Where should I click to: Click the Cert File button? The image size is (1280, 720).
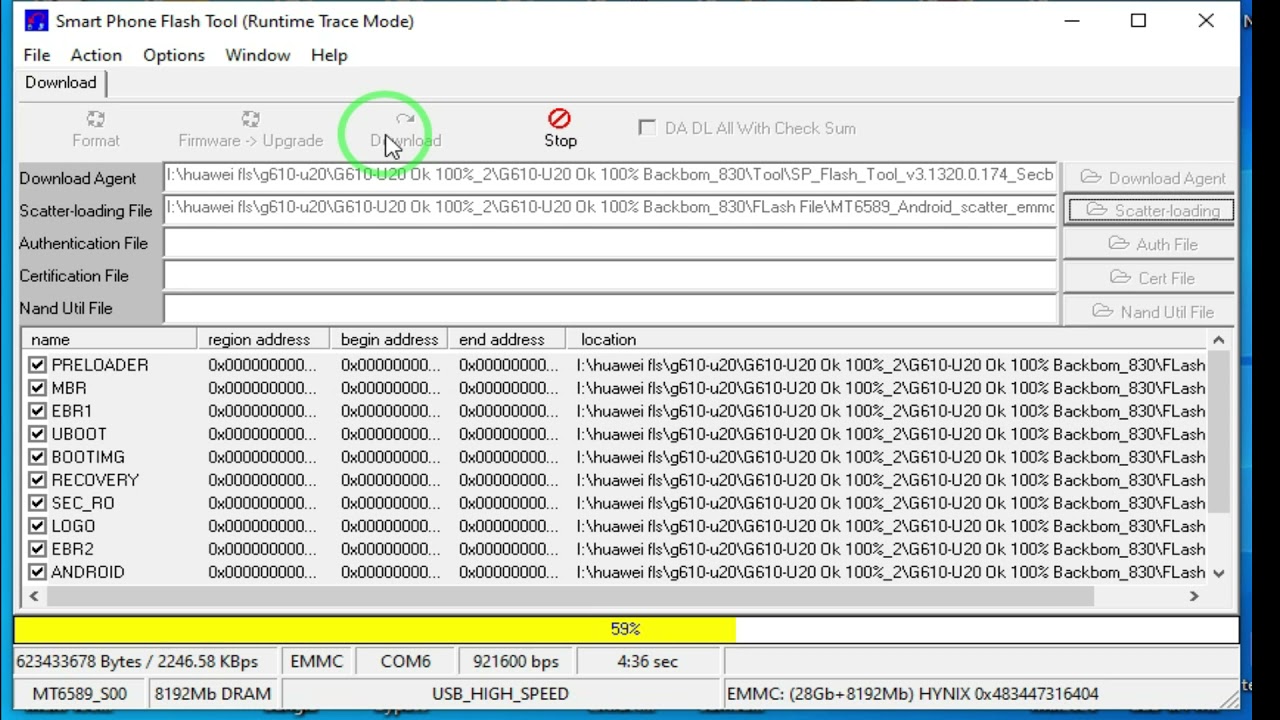(1150, 278)
